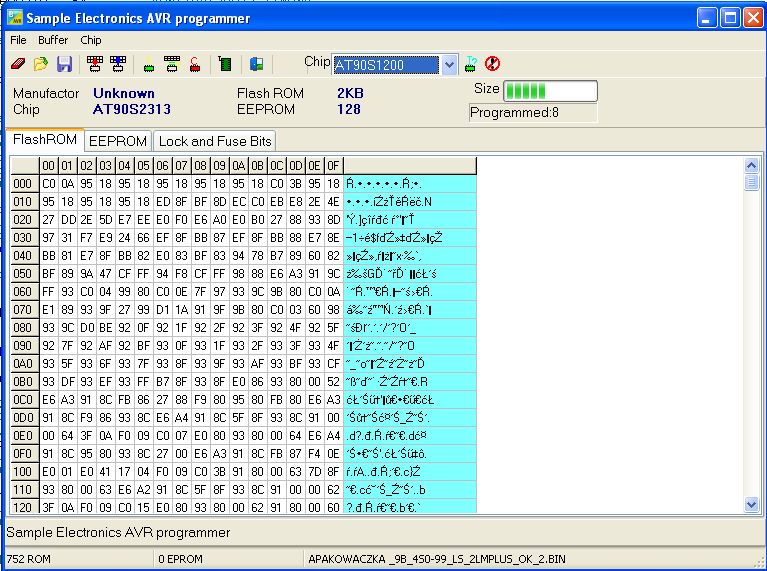The image size is (767, 571).
Task: Click the green Size progress bar
Action: tap(528, 91)
